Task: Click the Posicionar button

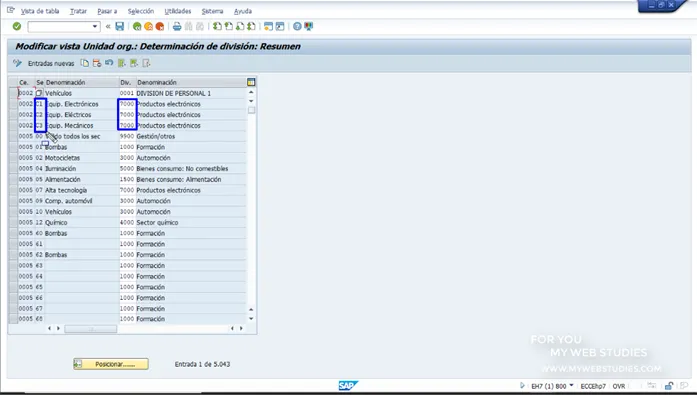Action: point(111,364)
